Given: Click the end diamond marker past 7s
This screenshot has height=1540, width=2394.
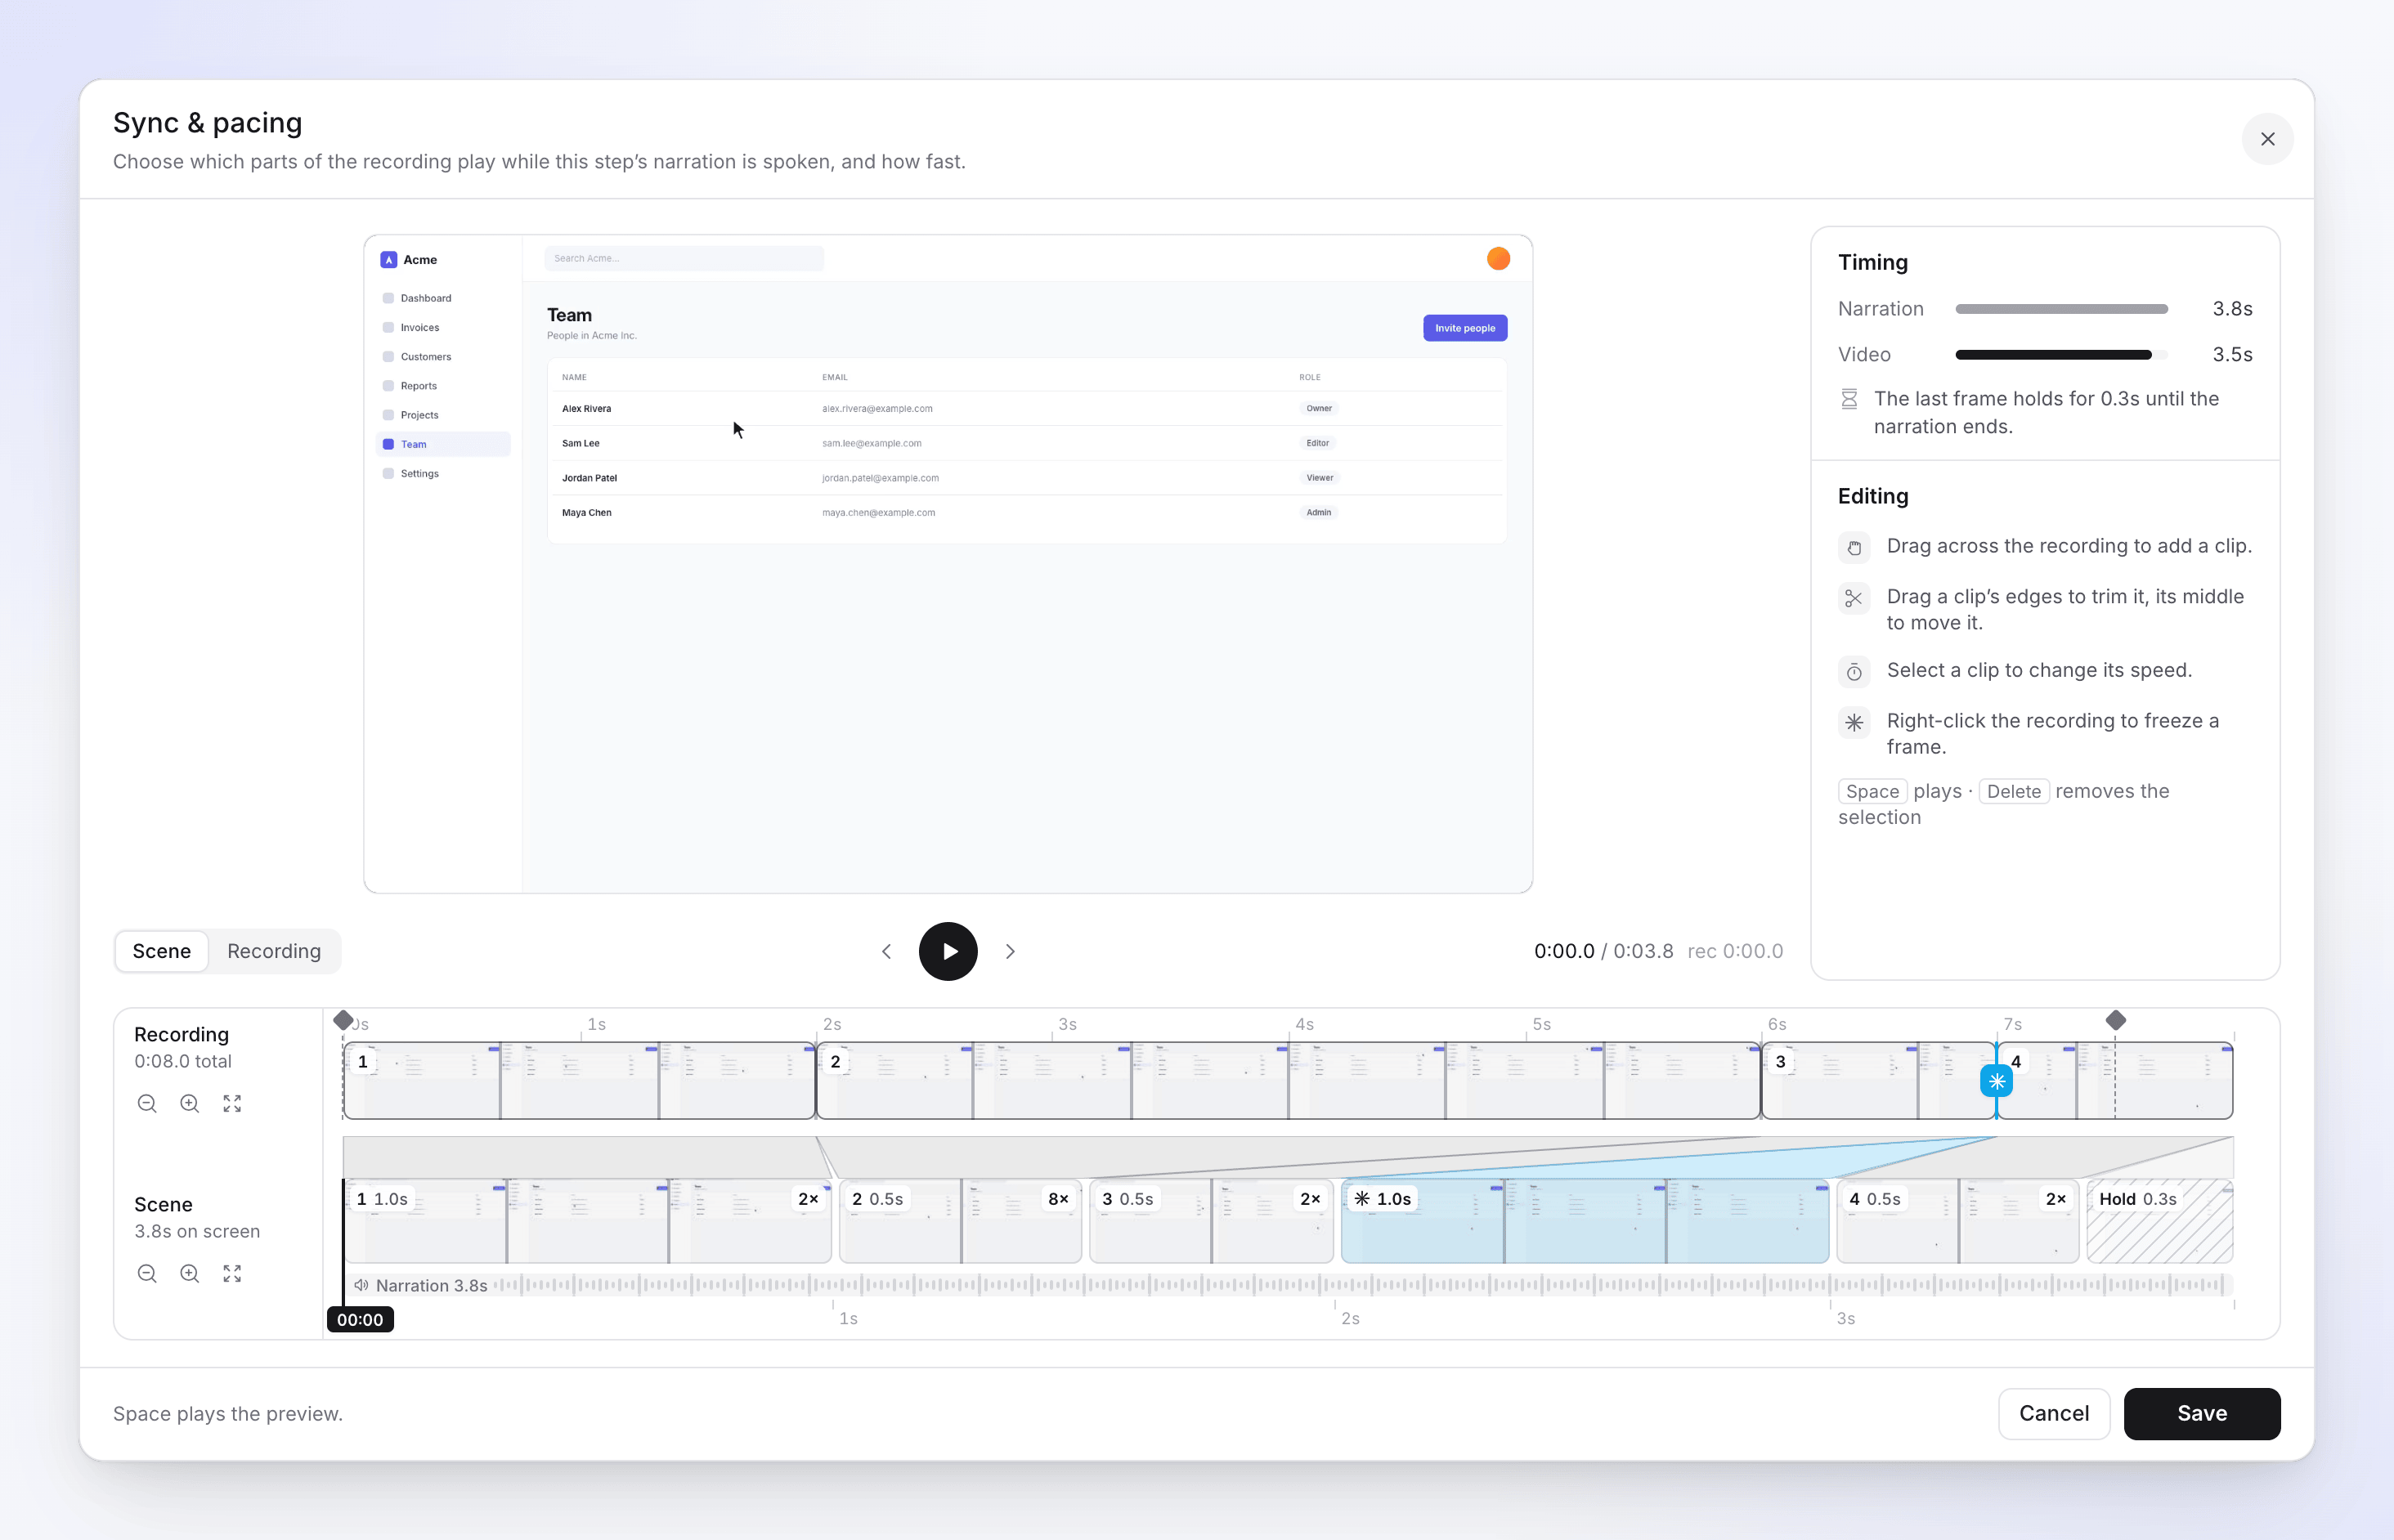Looking at the screenshot, I should coord(2115,1020).
